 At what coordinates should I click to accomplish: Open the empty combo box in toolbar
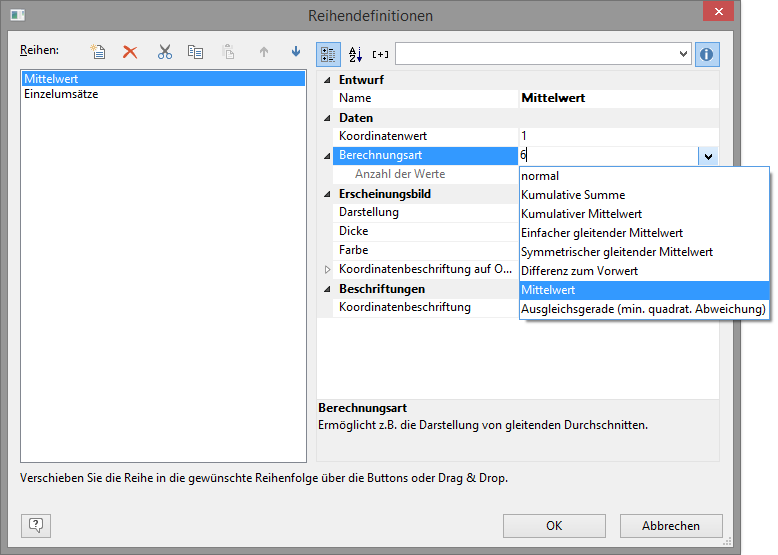tap(683, 54)
